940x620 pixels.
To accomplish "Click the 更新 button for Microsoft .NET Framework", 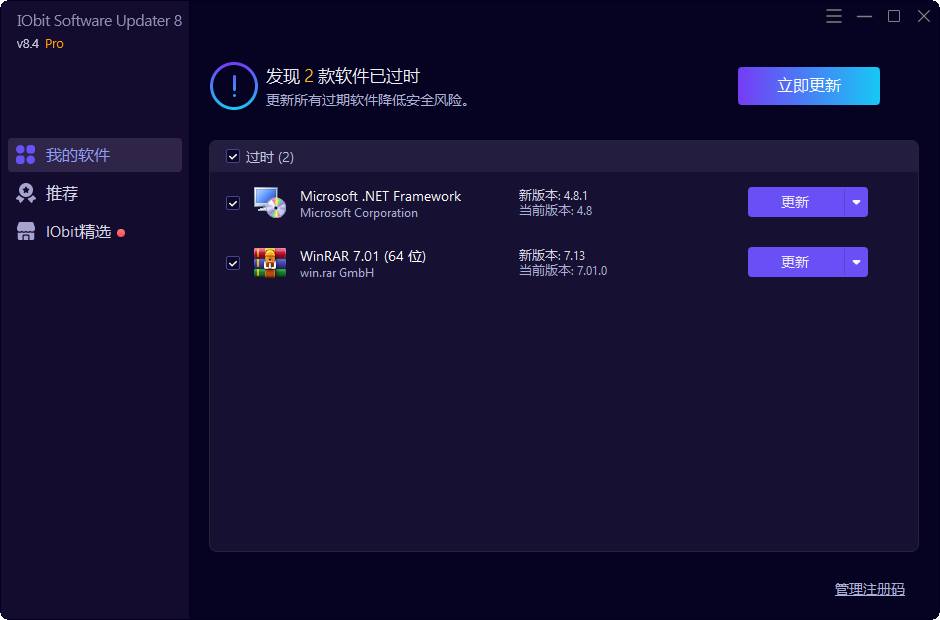I will (x=794, y=202).
